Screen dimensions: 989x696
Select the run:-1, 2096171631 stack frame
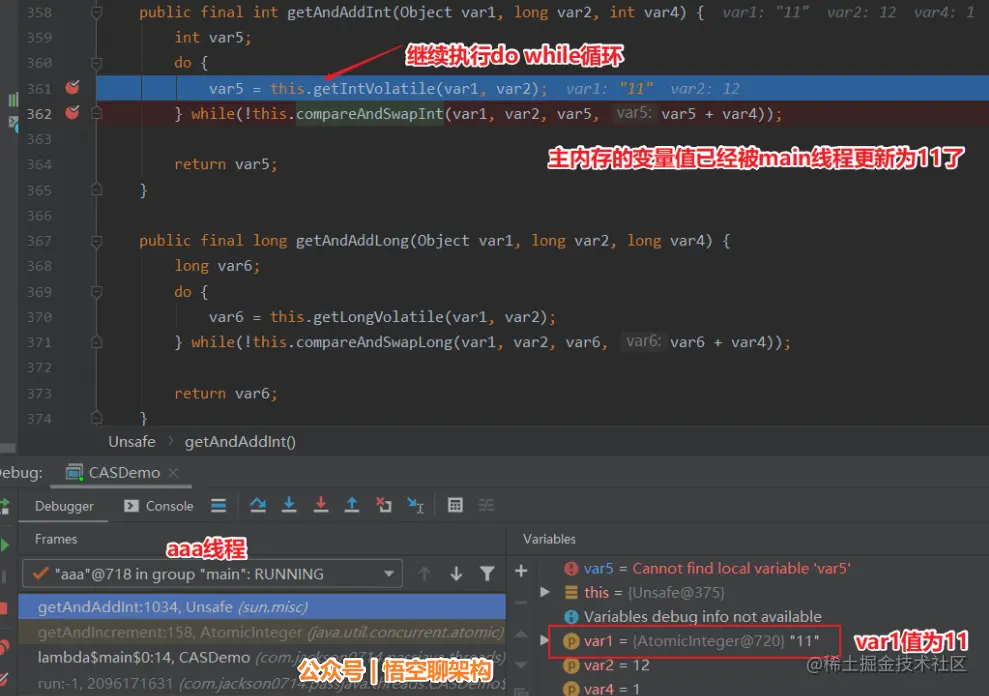point(262,683)
